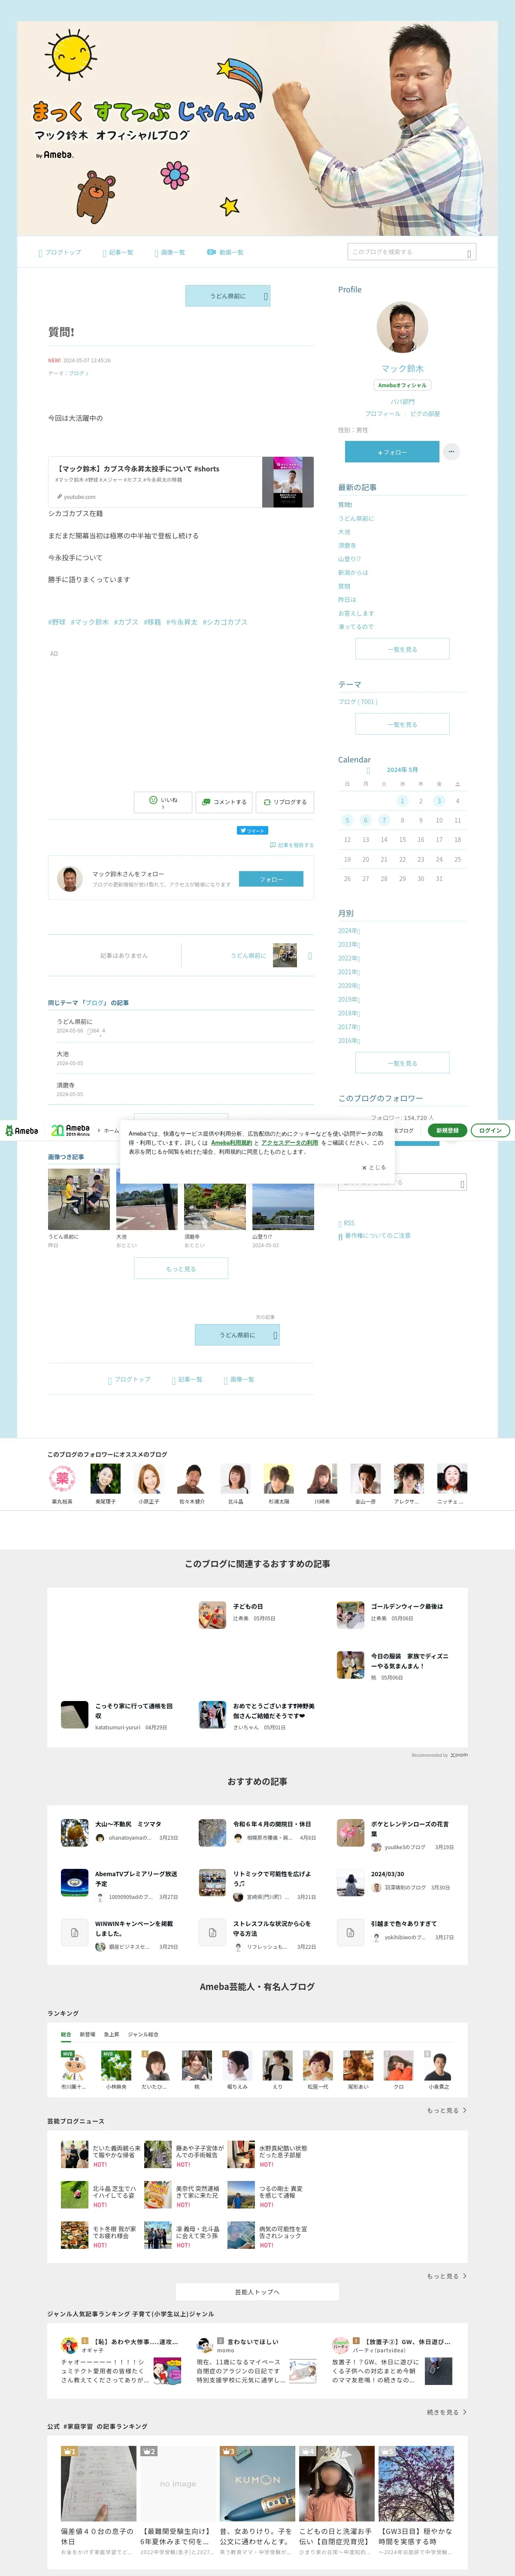Go to next article うどん県前に at top
The image size is (515, 2576).
(227, 296)
